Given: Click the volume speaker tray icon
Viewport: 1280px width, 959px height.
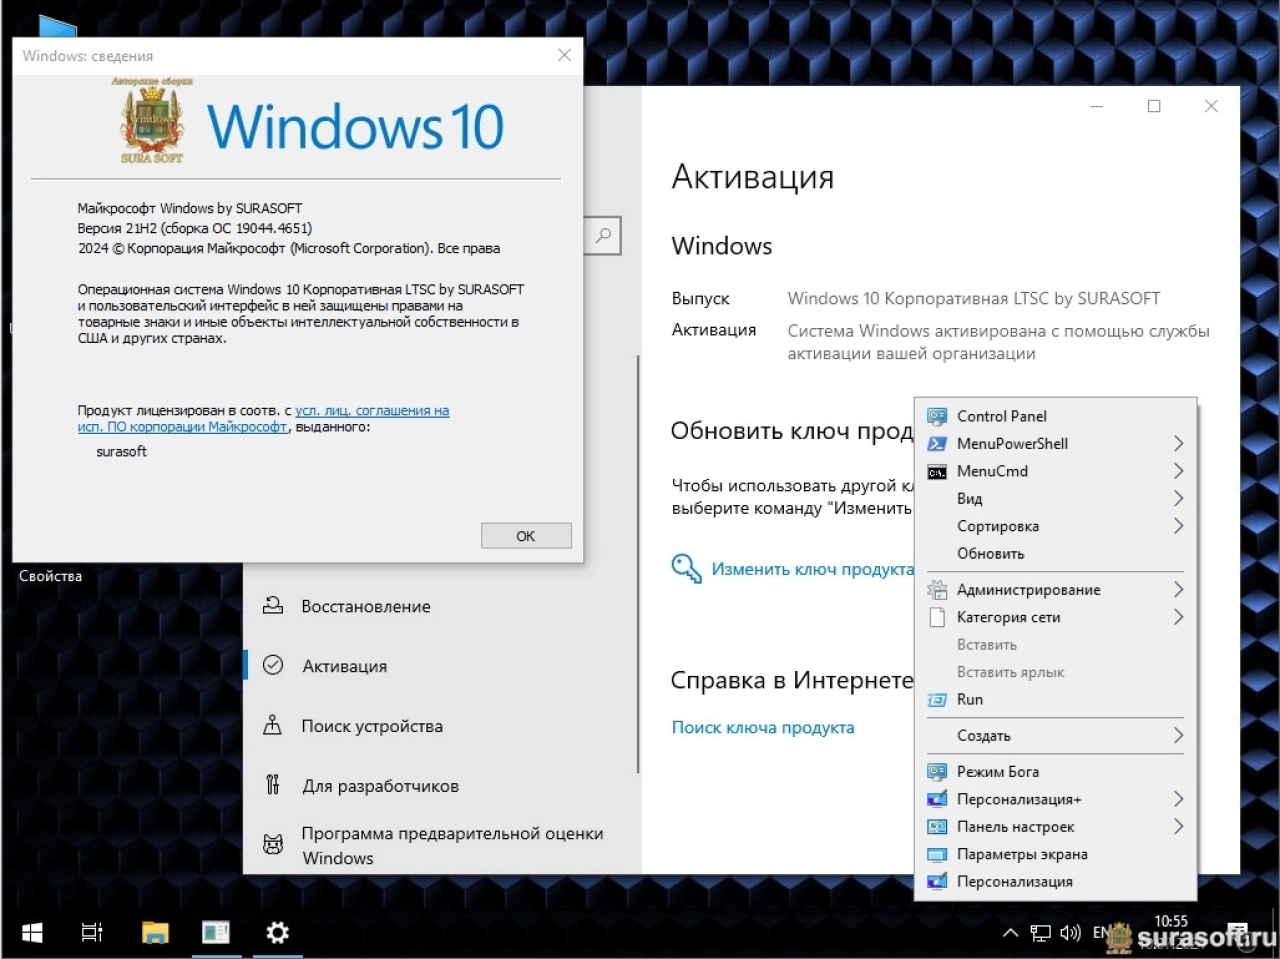Looking at the screenshot, I should pyautogui.click(x=1070, y=933).
